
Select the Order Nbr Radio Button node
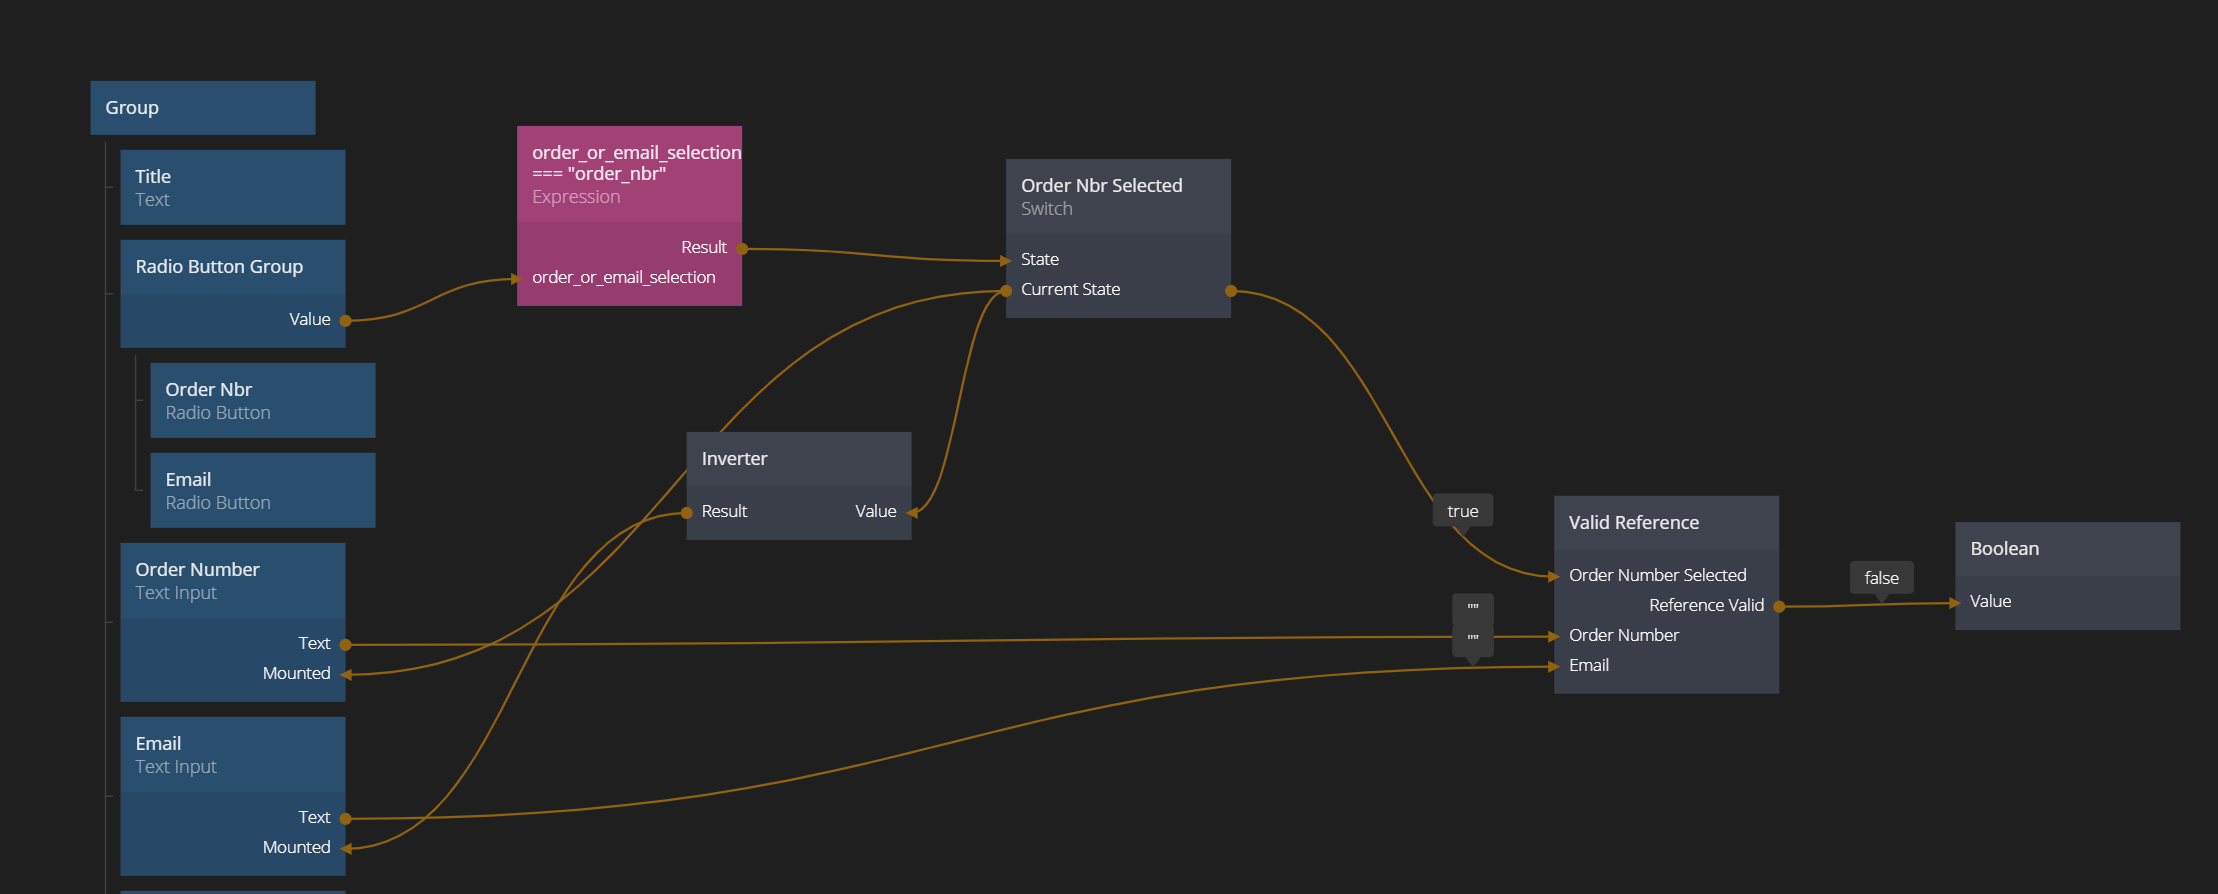pos(262,400)
